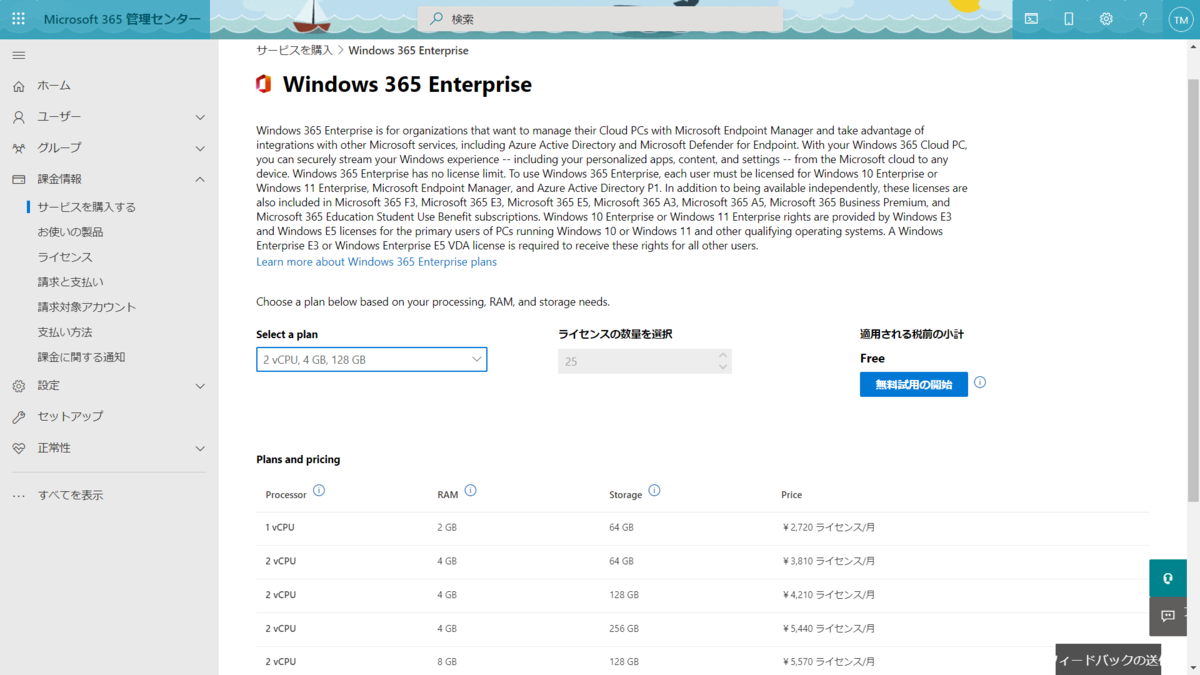
Task: Click the 2 GB RAM cell
Action: [446, 527]
